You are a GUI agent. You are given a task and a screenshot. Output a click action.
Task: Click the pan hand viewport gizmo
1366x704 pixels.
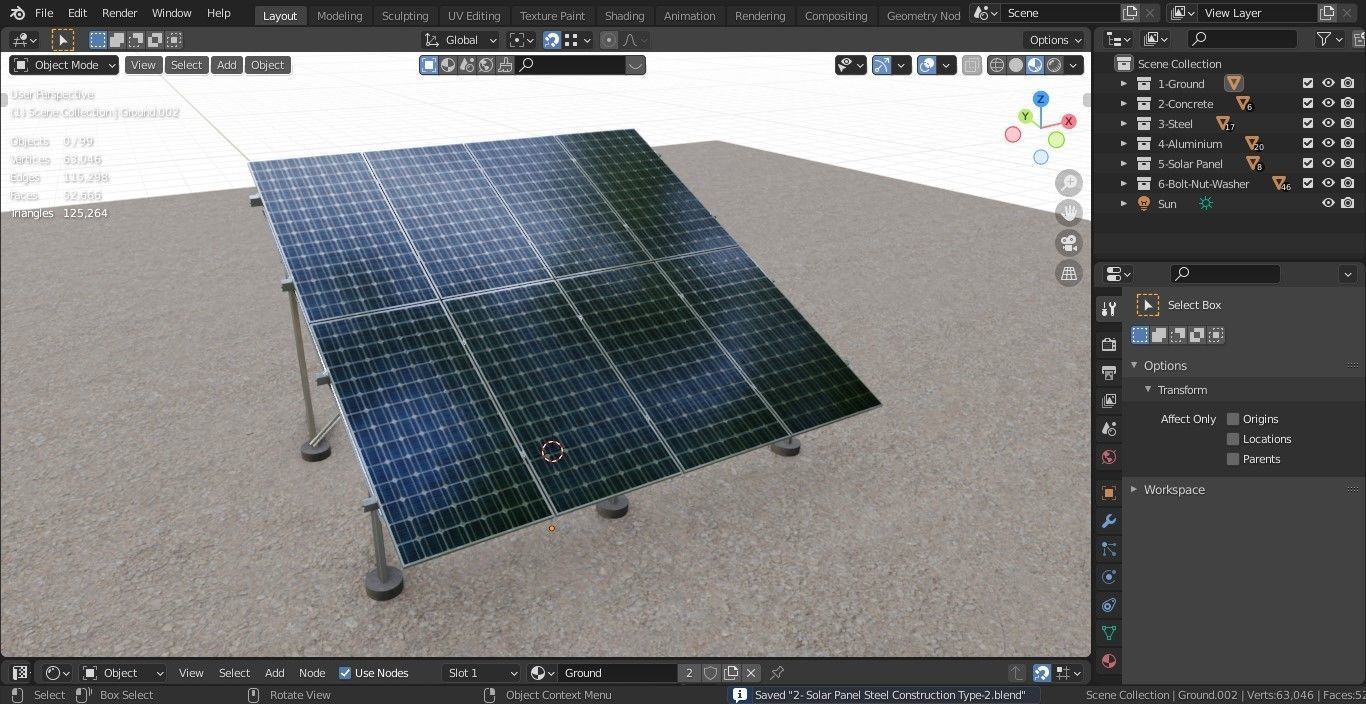[1069, 213]
